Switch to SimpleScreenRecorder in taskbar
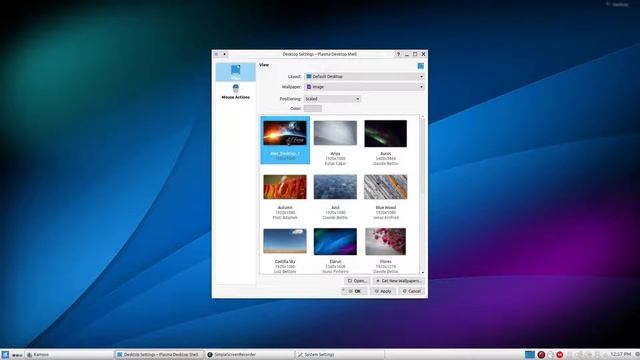Image resolution: width=640 pixels, height=360 pixels. point(249,355)
